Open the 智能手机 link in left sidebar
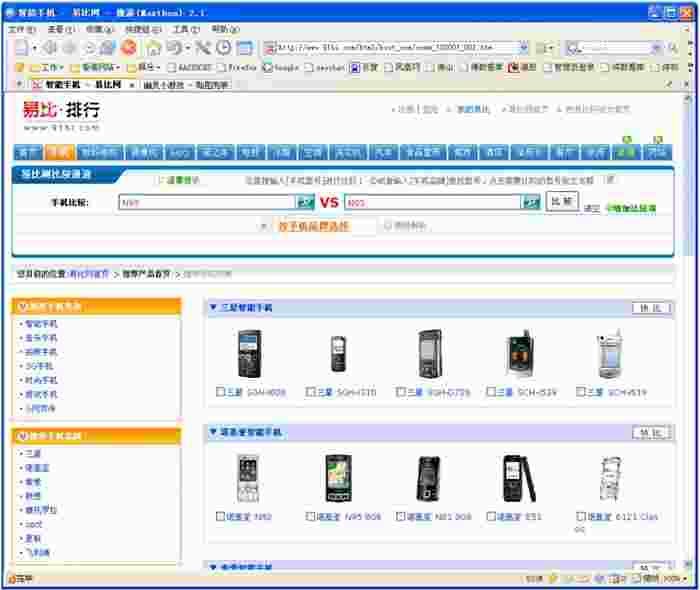This screenshot has height=590, width=700. pyautogui.click(x=41, y=324)
